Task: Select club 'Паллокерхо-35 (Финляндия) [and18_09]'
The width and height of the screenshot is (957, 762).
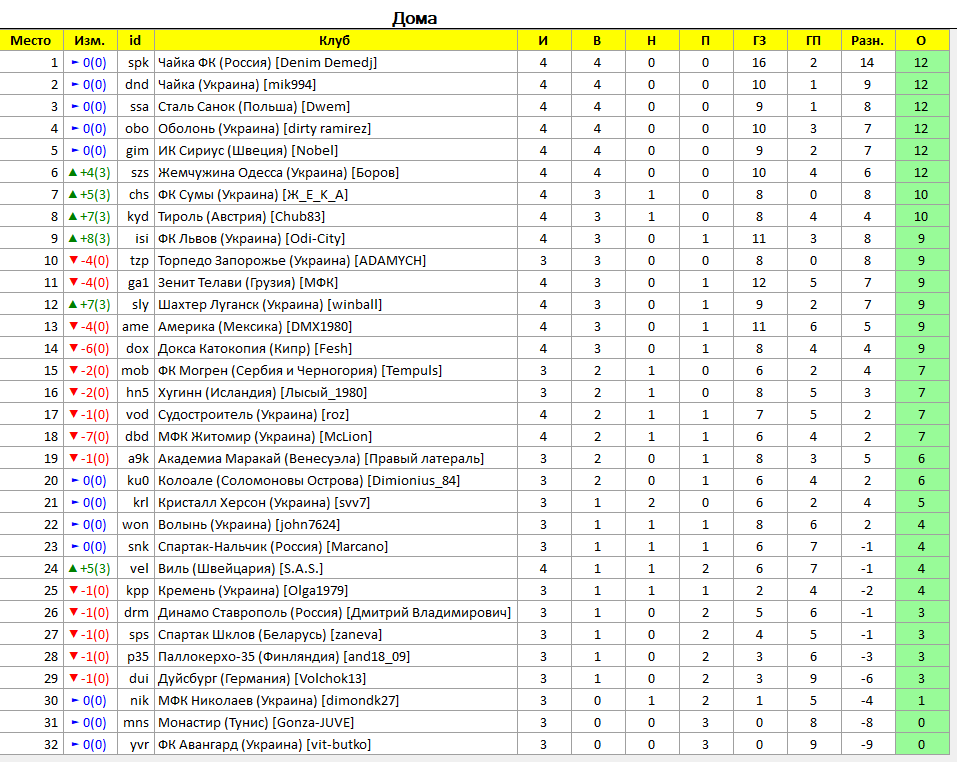Action: point(284,656)
